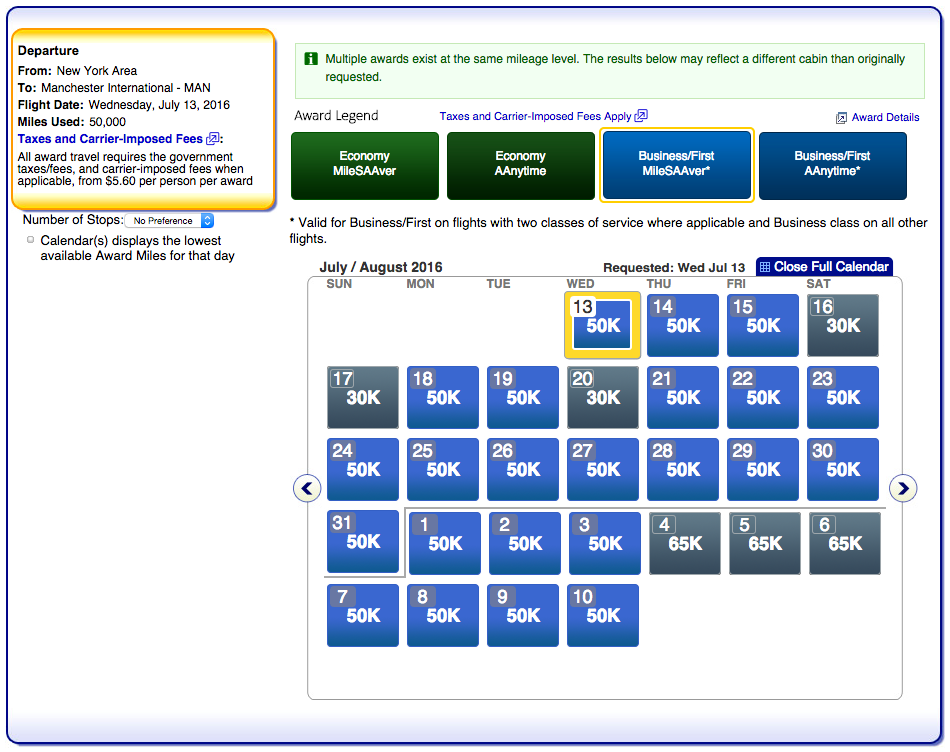Click green info icon in notice banner

tap(310, 60)
